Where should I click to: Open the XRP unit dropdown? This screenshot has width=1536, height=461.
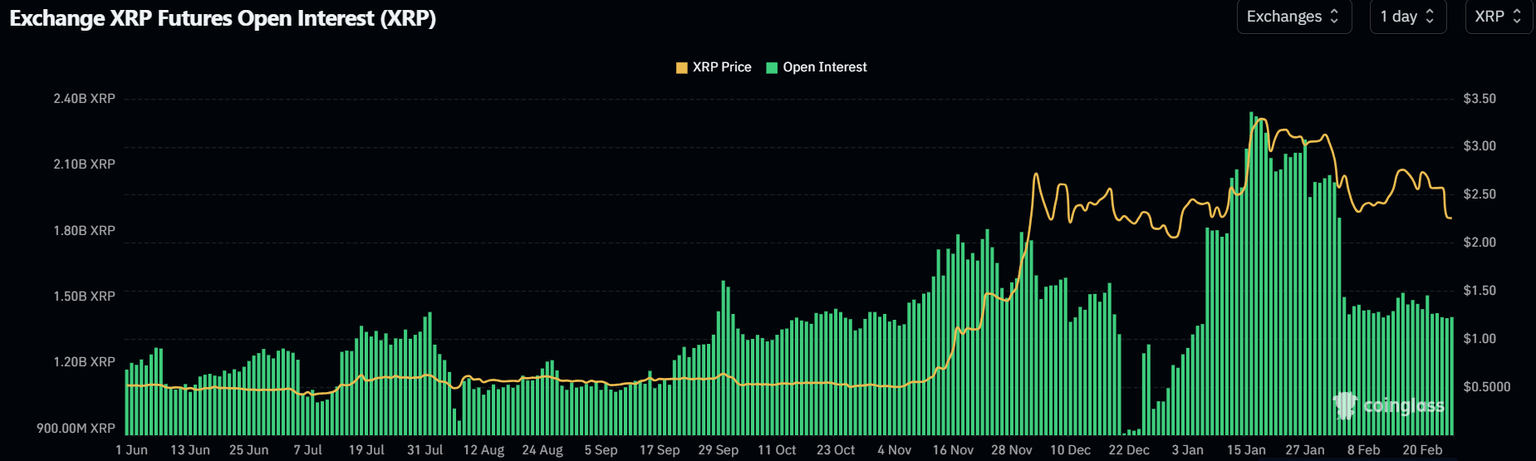[x=1498, y=17]
